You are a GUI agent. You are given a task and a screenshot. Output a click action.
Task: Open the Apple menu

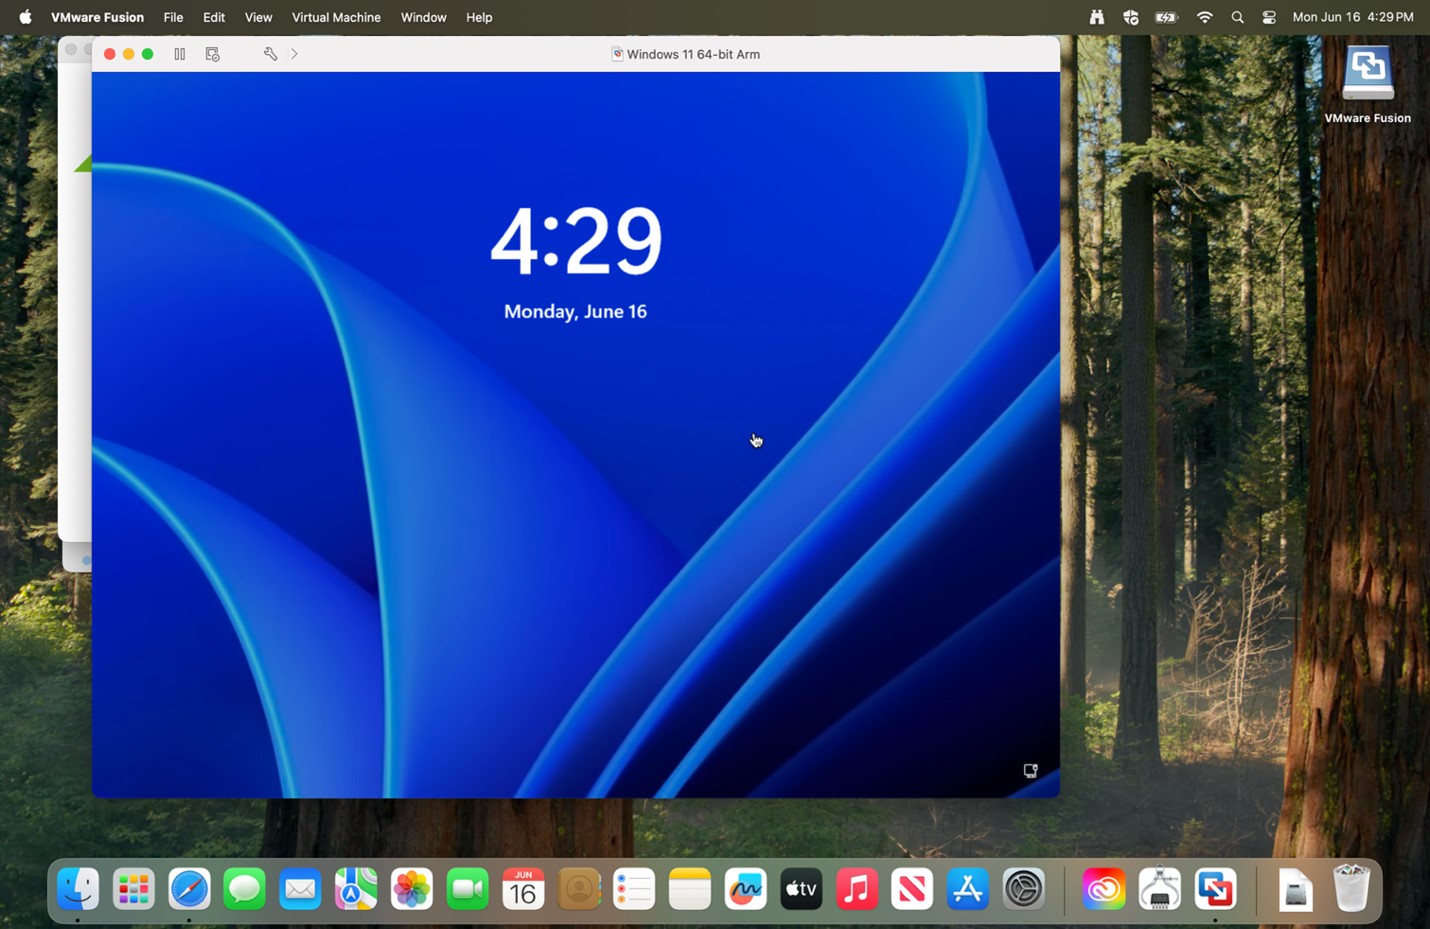(x=25, y=17)
